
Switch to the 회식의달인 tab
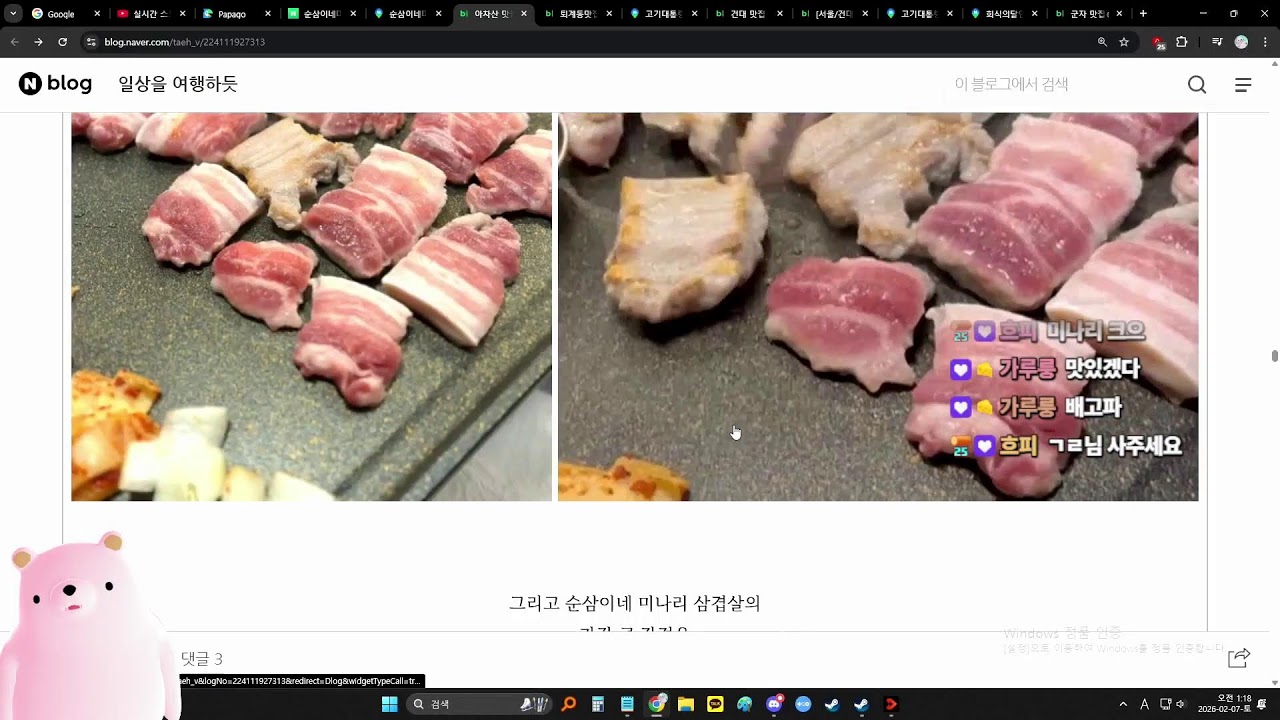[1005, 14]
